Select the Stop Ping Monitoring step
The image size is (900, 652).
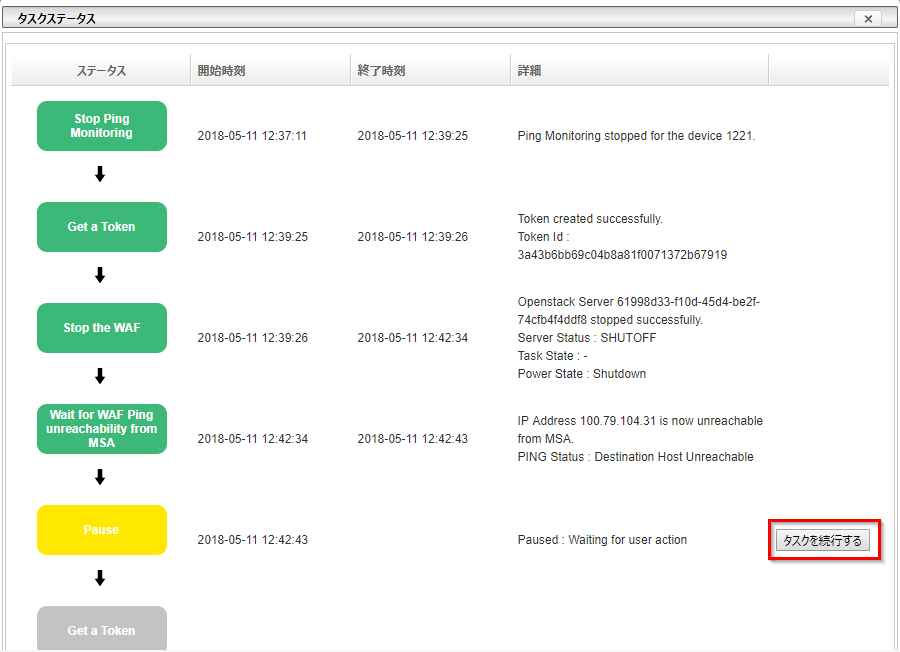[102, 126]
